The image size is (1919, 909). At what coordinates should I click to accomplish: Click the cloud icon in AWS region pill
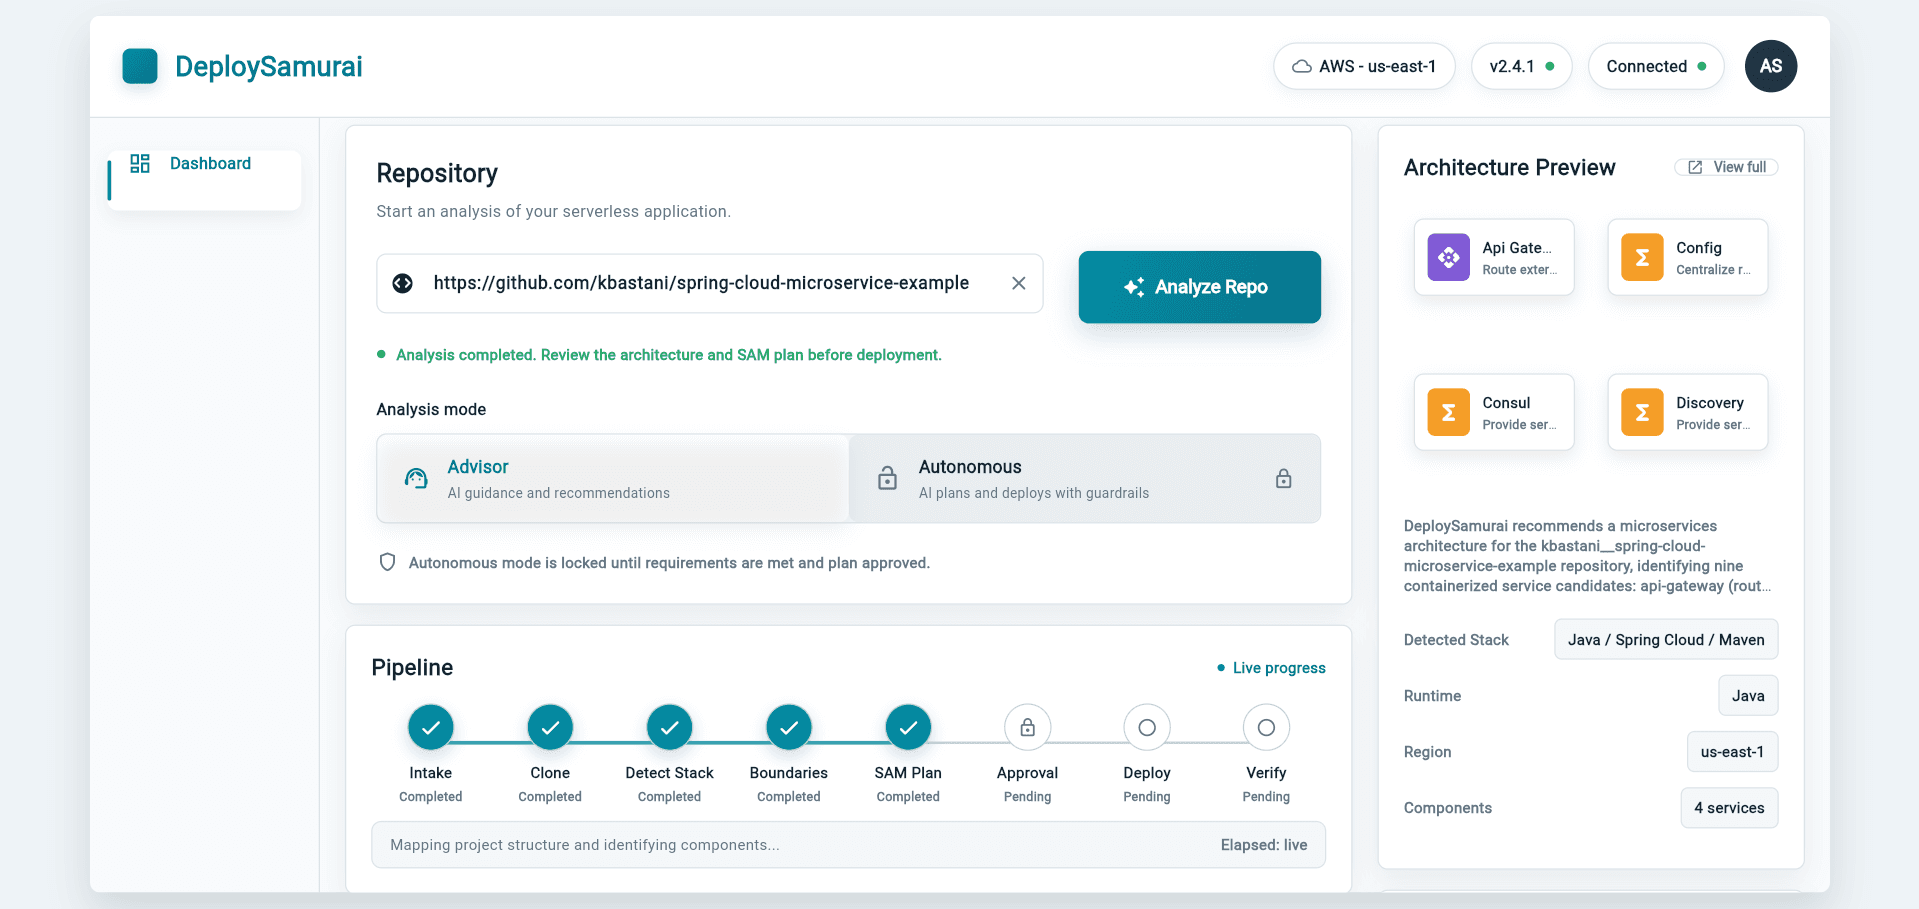point(1302,66)
